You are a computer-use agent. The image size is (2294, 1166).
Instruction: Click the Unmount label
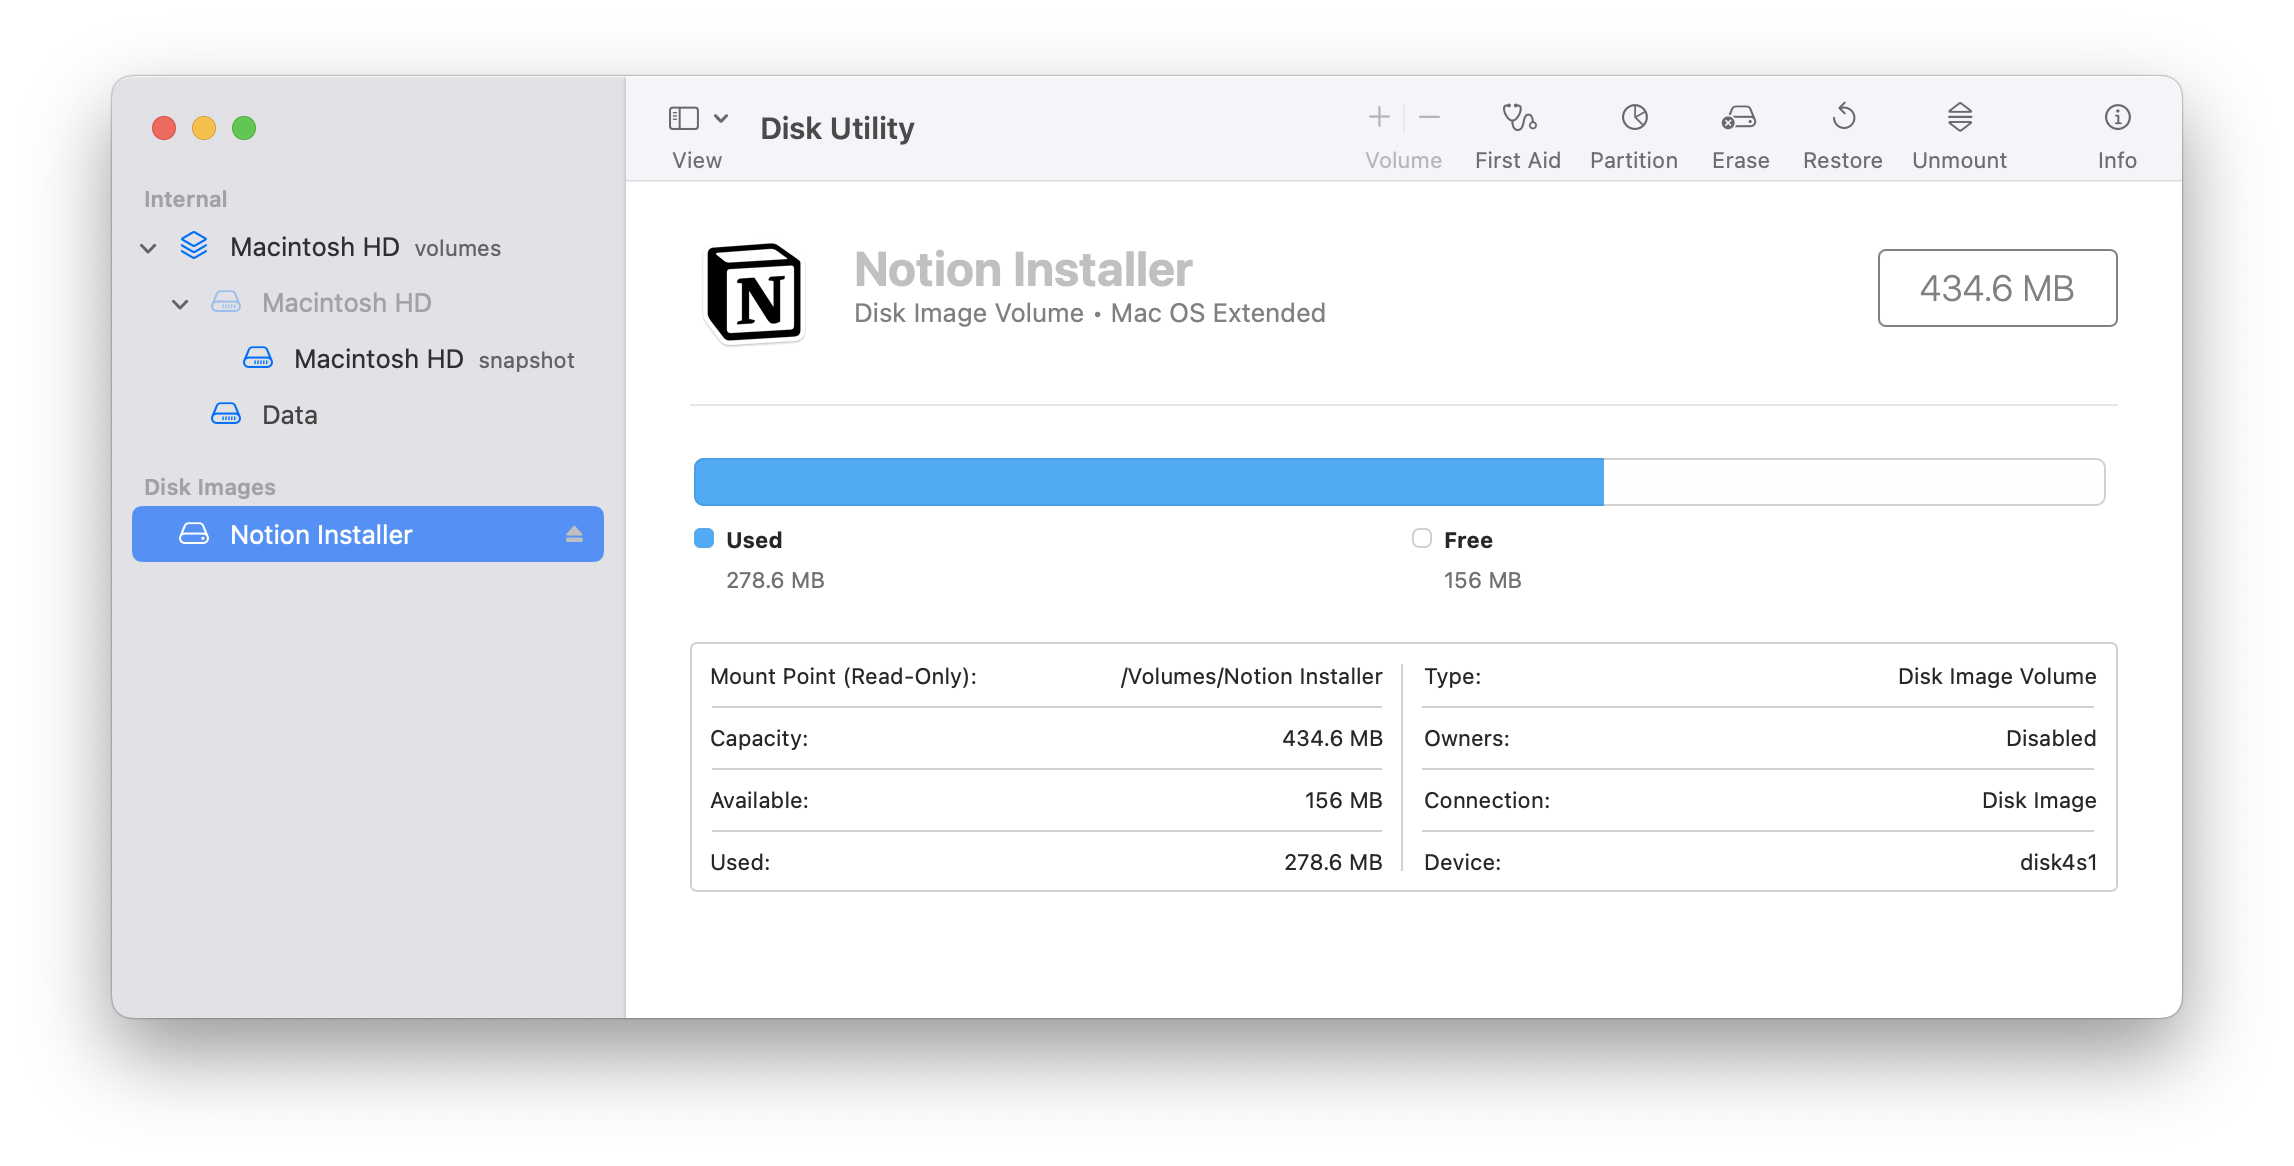tap(1960, 160)
